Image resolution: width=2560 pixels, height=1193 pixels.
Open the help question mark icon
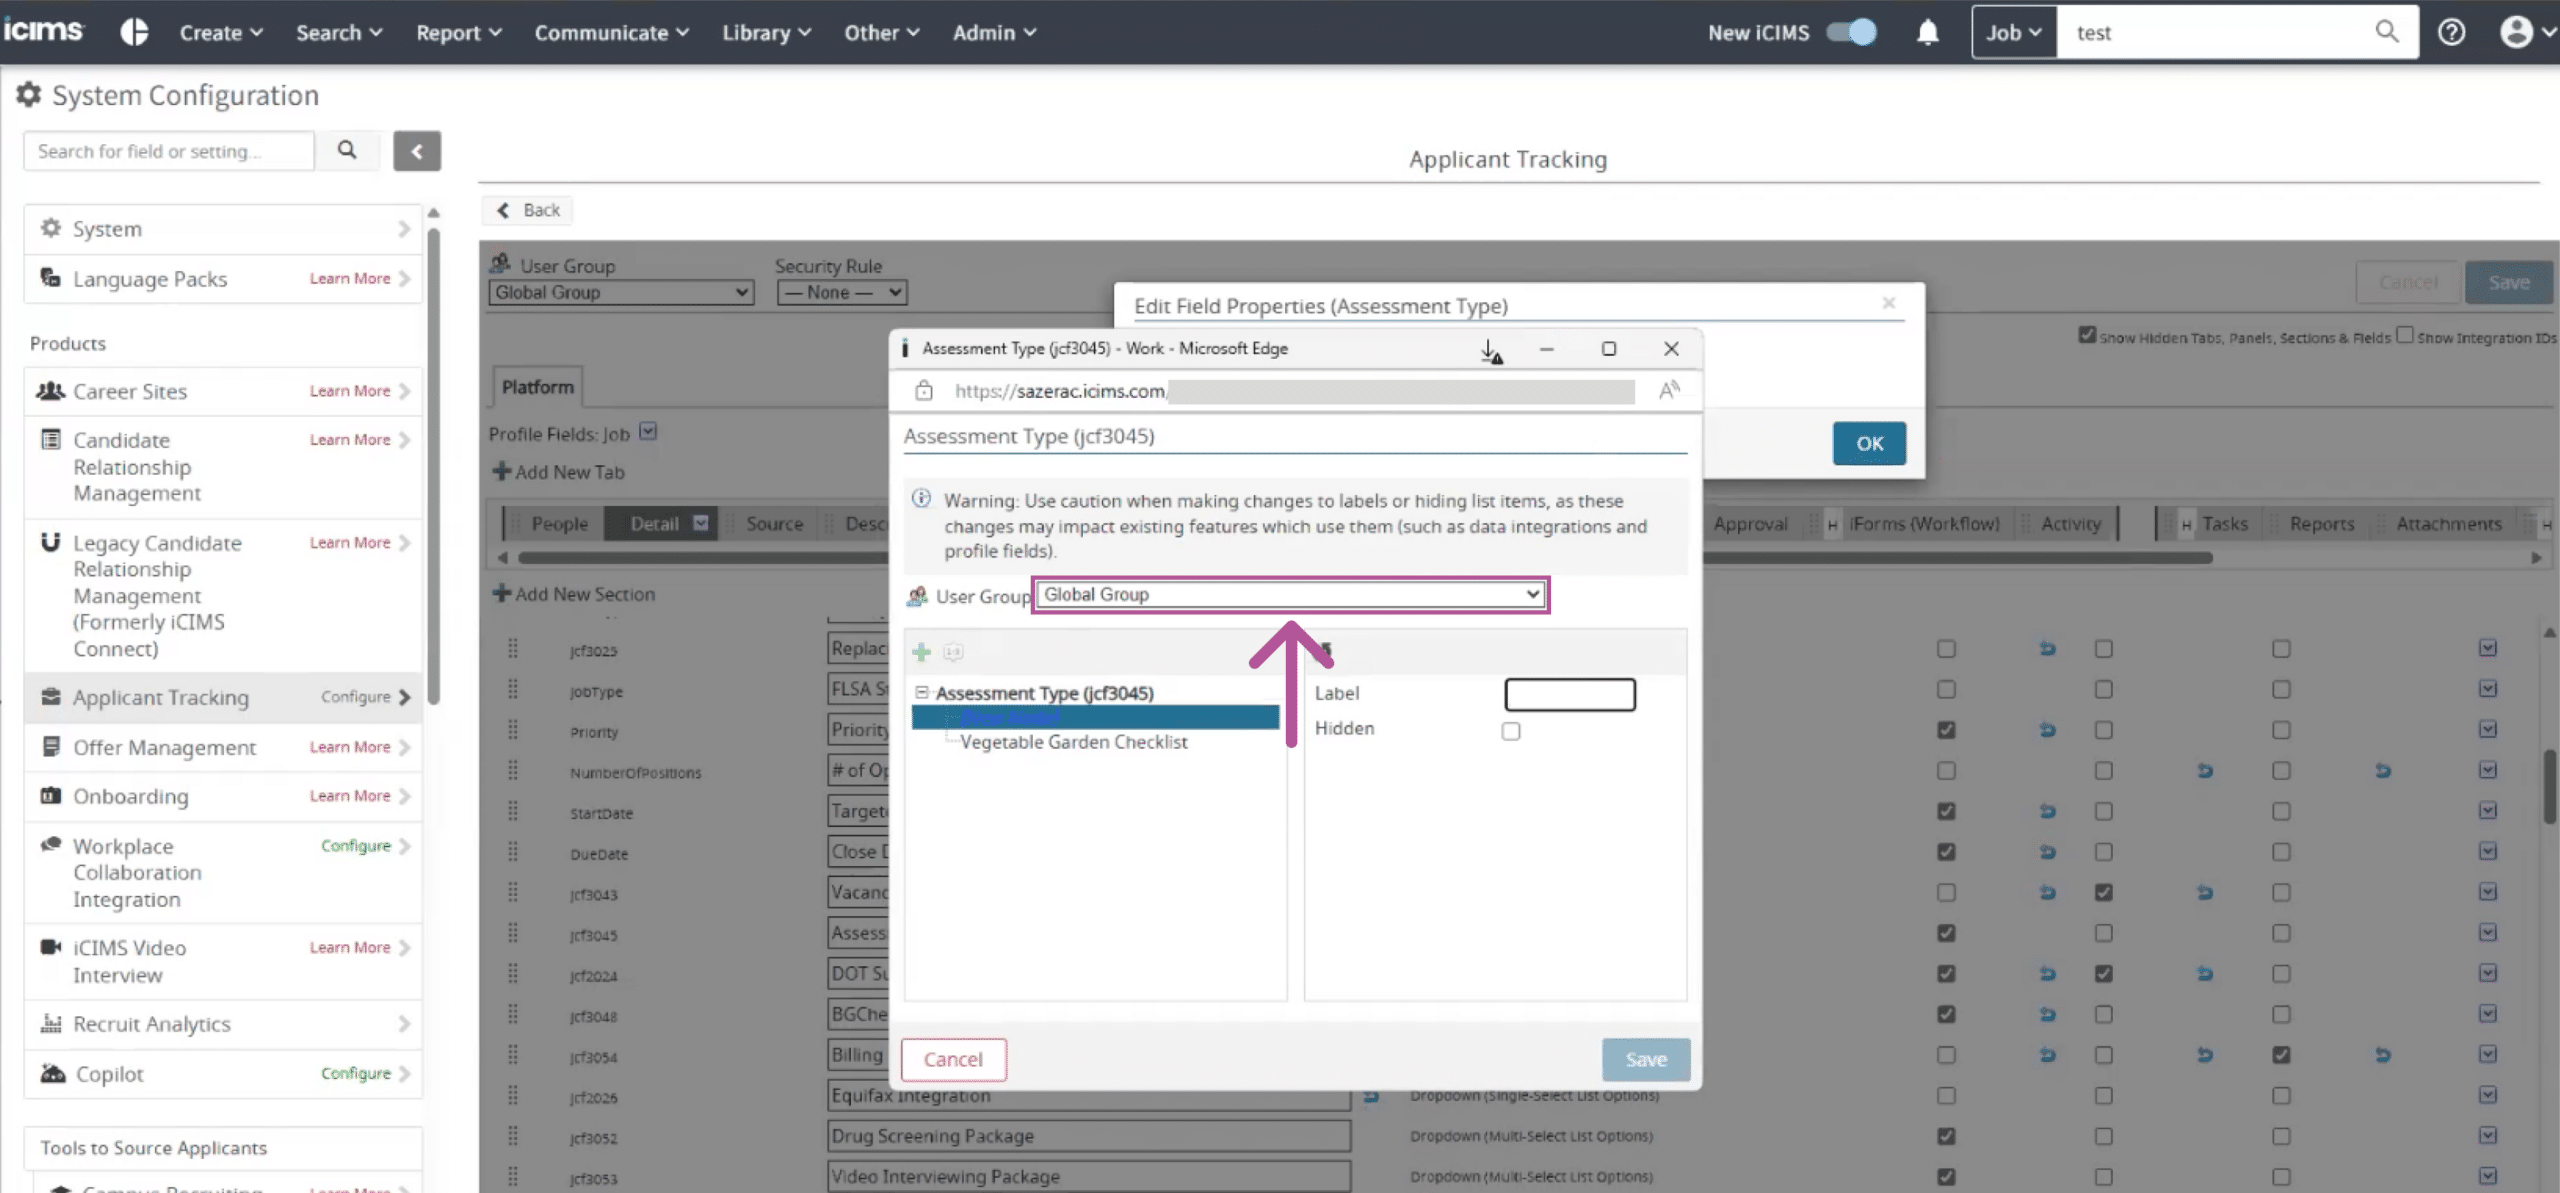click(x=2451, y=32)
